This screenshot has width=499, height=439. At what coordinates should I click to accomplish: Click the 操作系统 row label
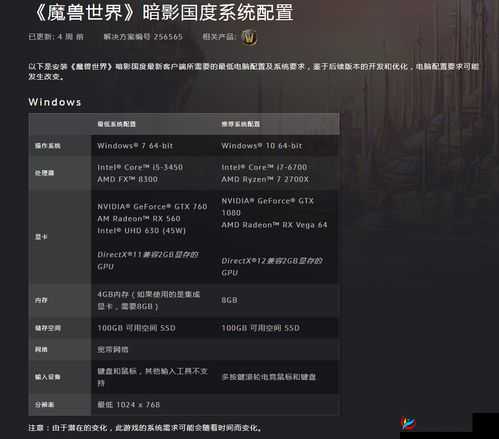(x=48, y=146)
